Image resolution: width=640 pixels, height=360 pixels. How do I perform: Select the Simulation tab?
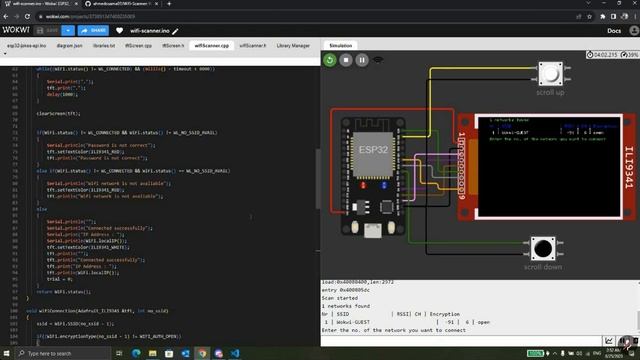click(x=341, y=46)
